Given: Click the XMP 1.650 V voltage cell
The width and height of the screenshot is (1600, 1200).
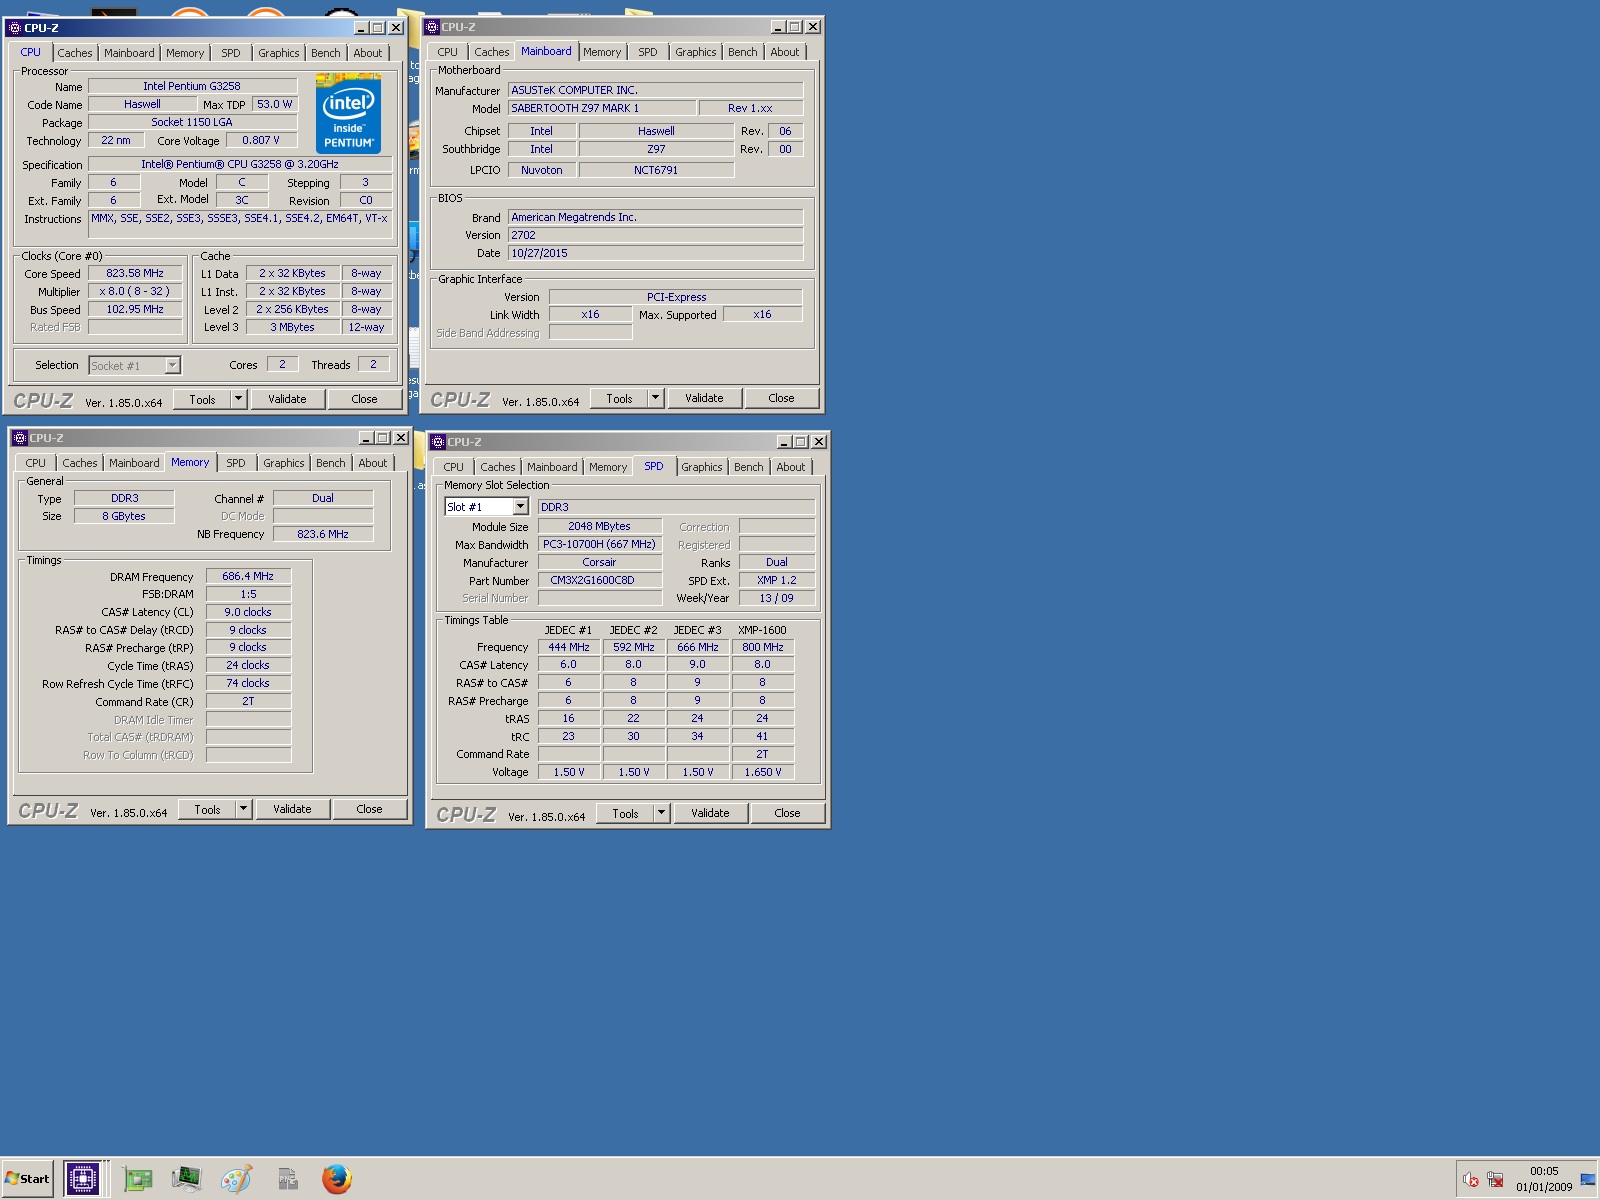Looking at the screenshot, I should (762, 772).
